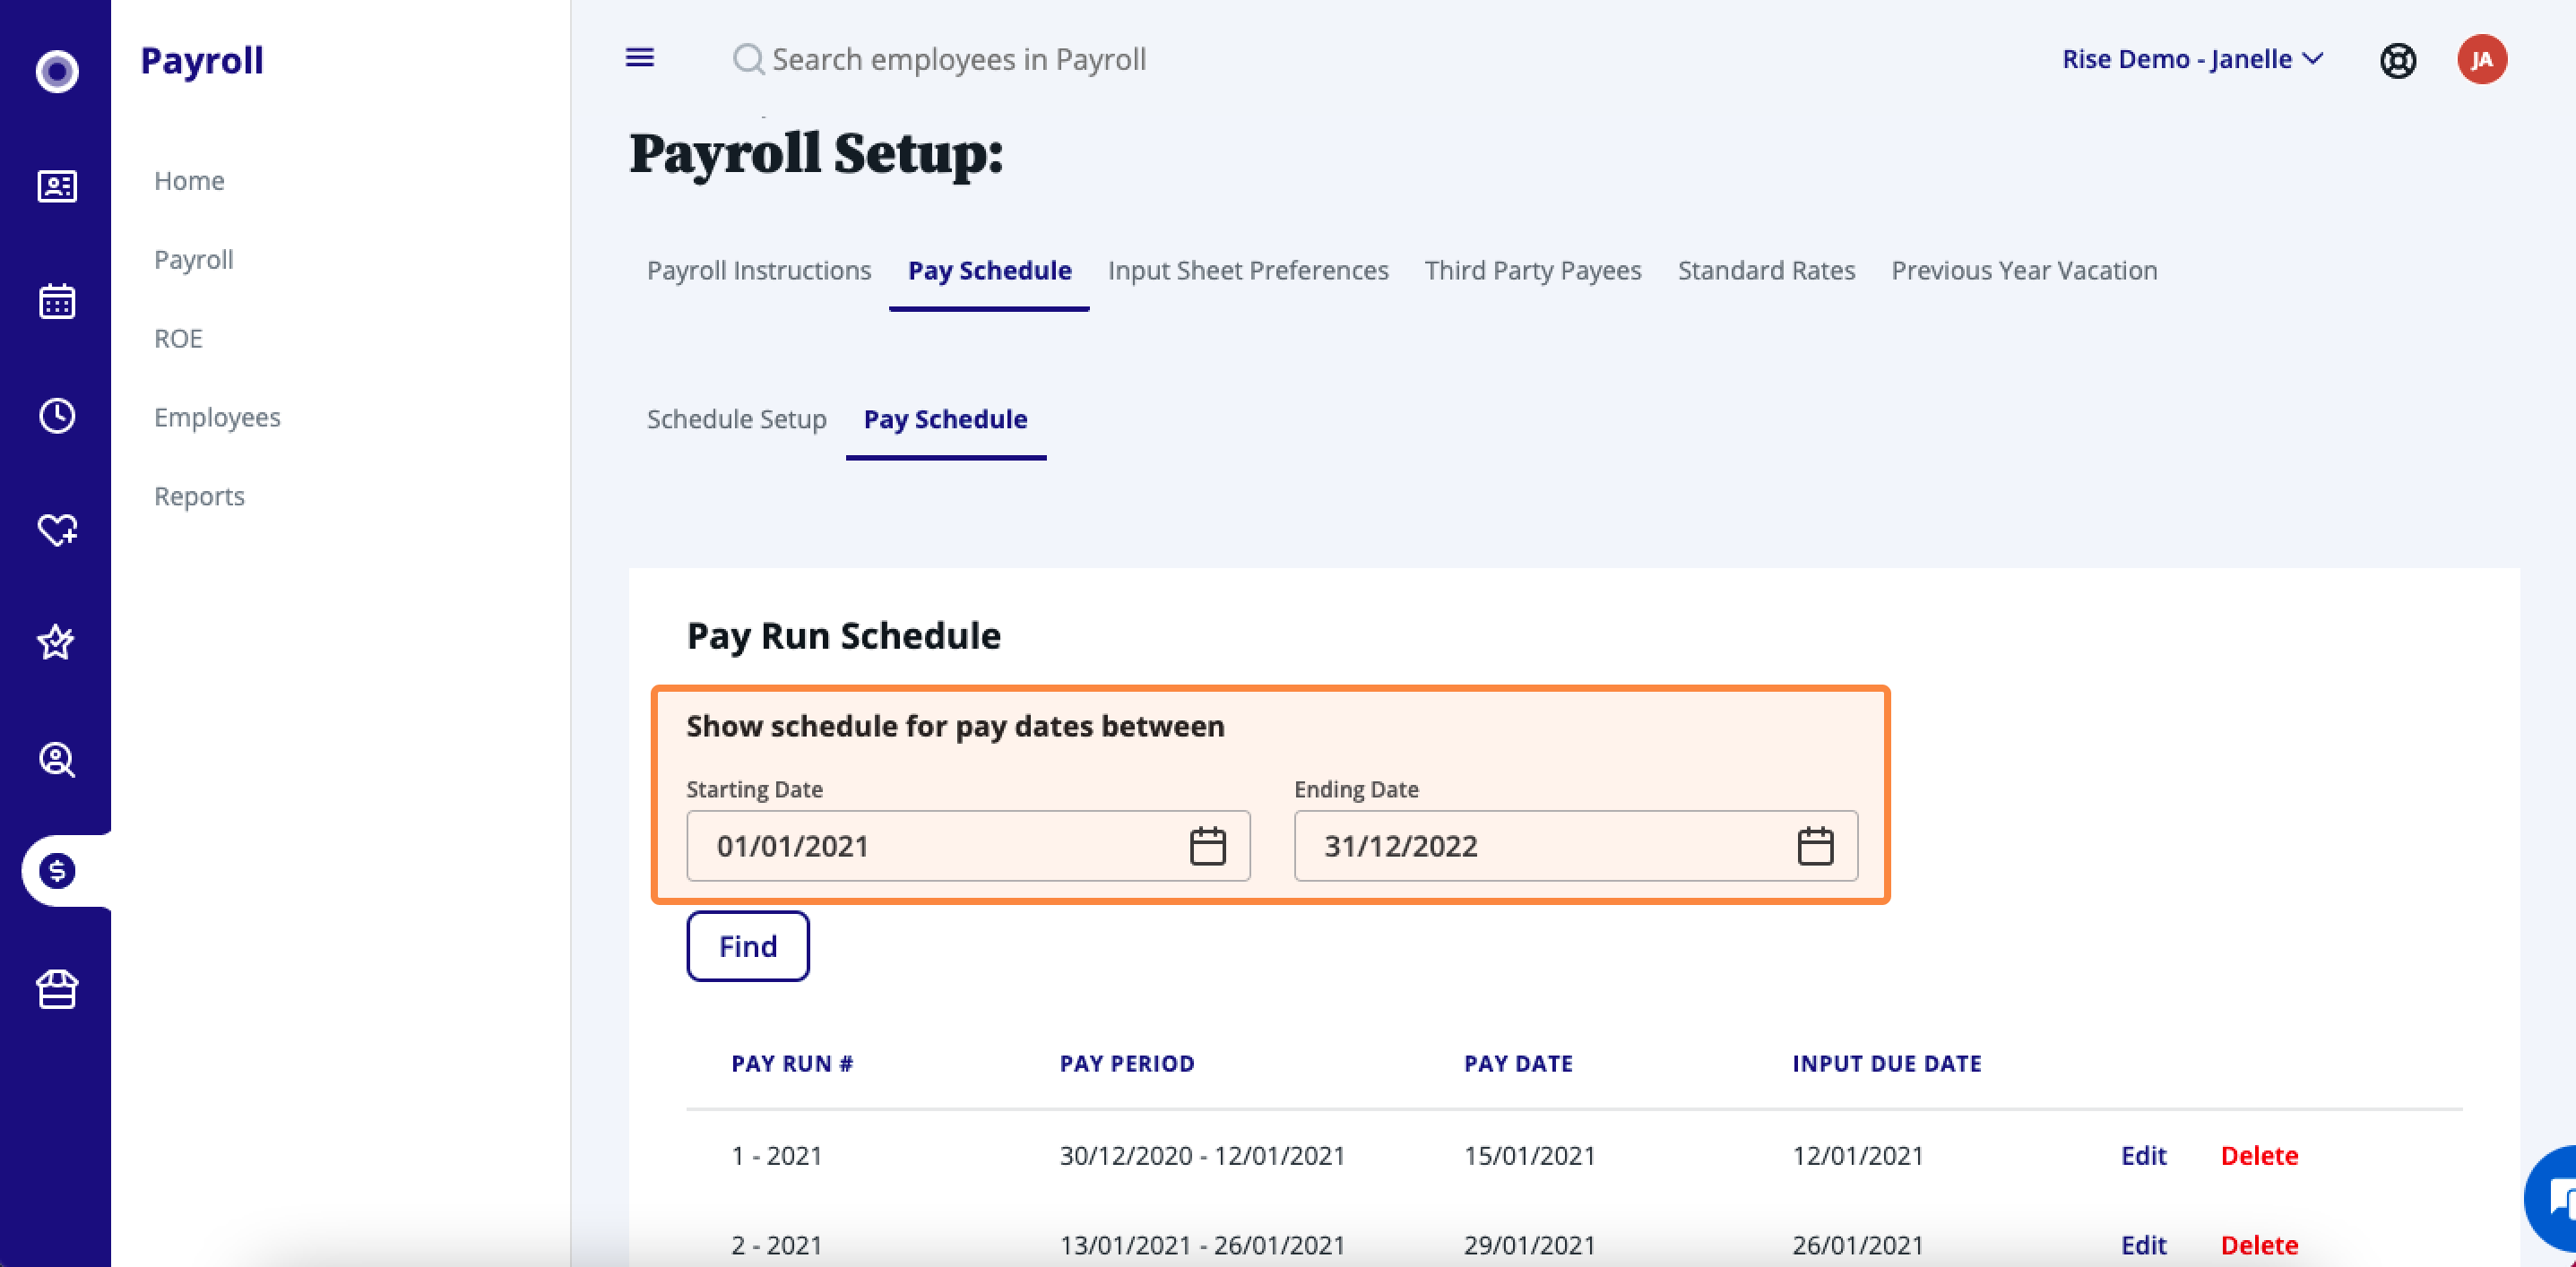Toggle the hamburger menu icon
Image resolution: width=2576 pixels, height=1267 pixels.
click(640, 58)
